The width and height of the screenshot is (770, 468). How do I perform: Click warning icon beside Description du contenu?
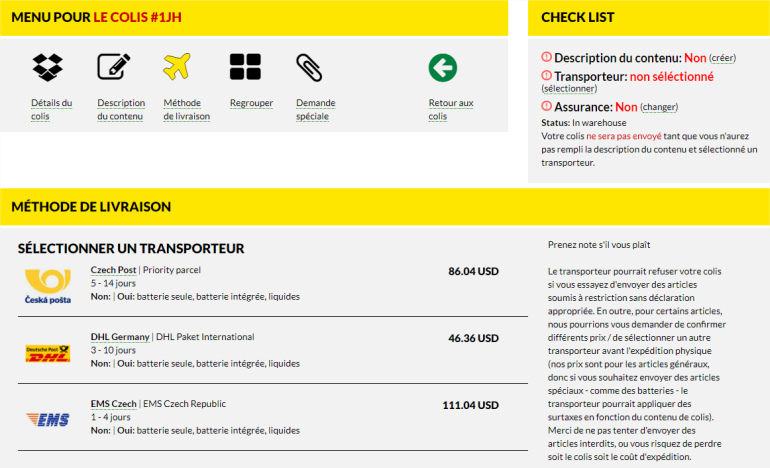click(x=547, y=57)
